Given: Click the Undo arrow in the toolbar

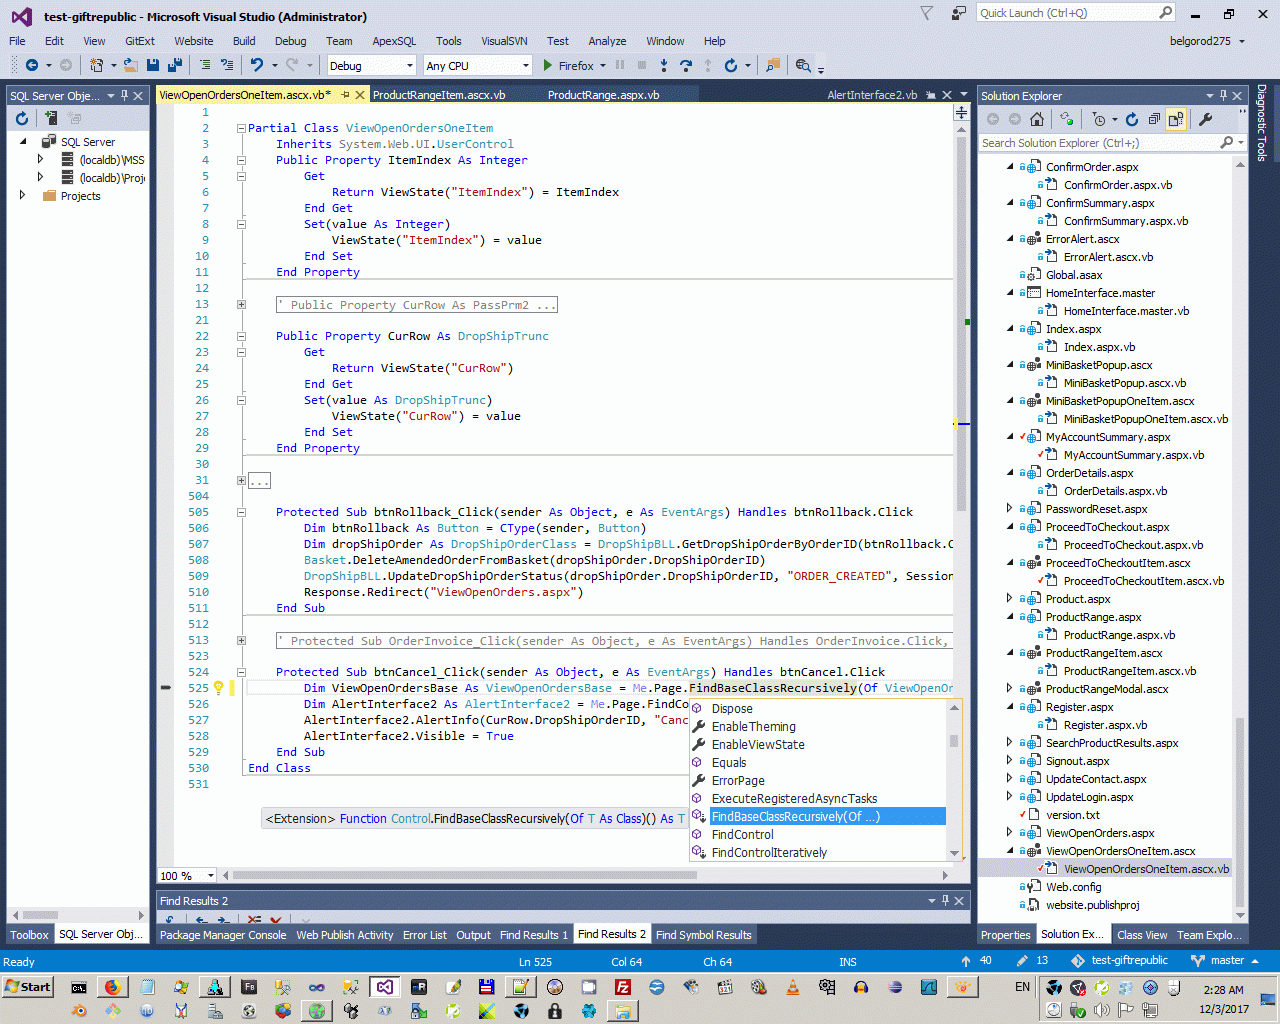Looking at the screenshot, I should [257, 65].
